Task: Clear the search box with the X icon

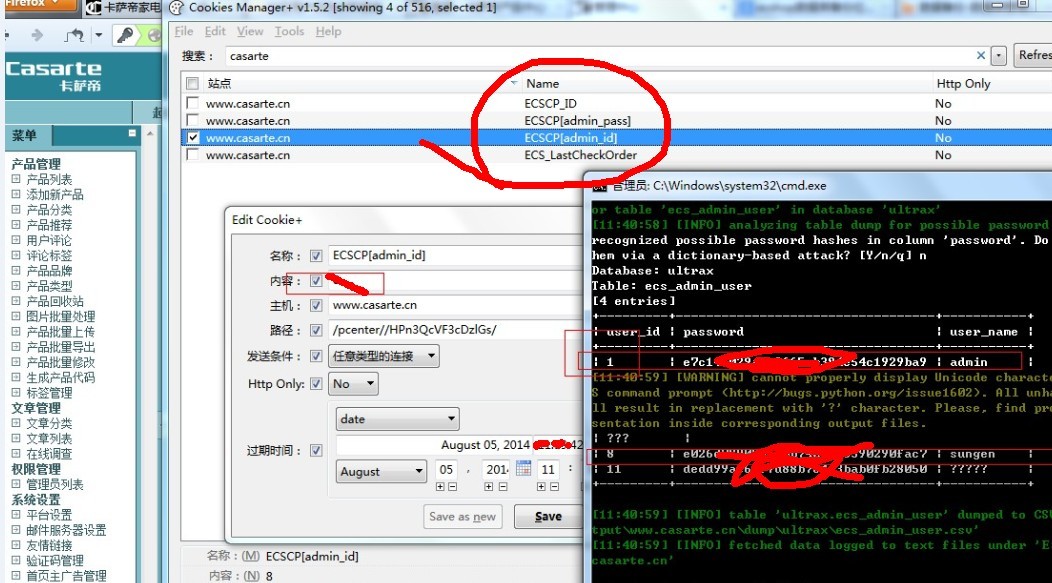Action: click(981, 56)
